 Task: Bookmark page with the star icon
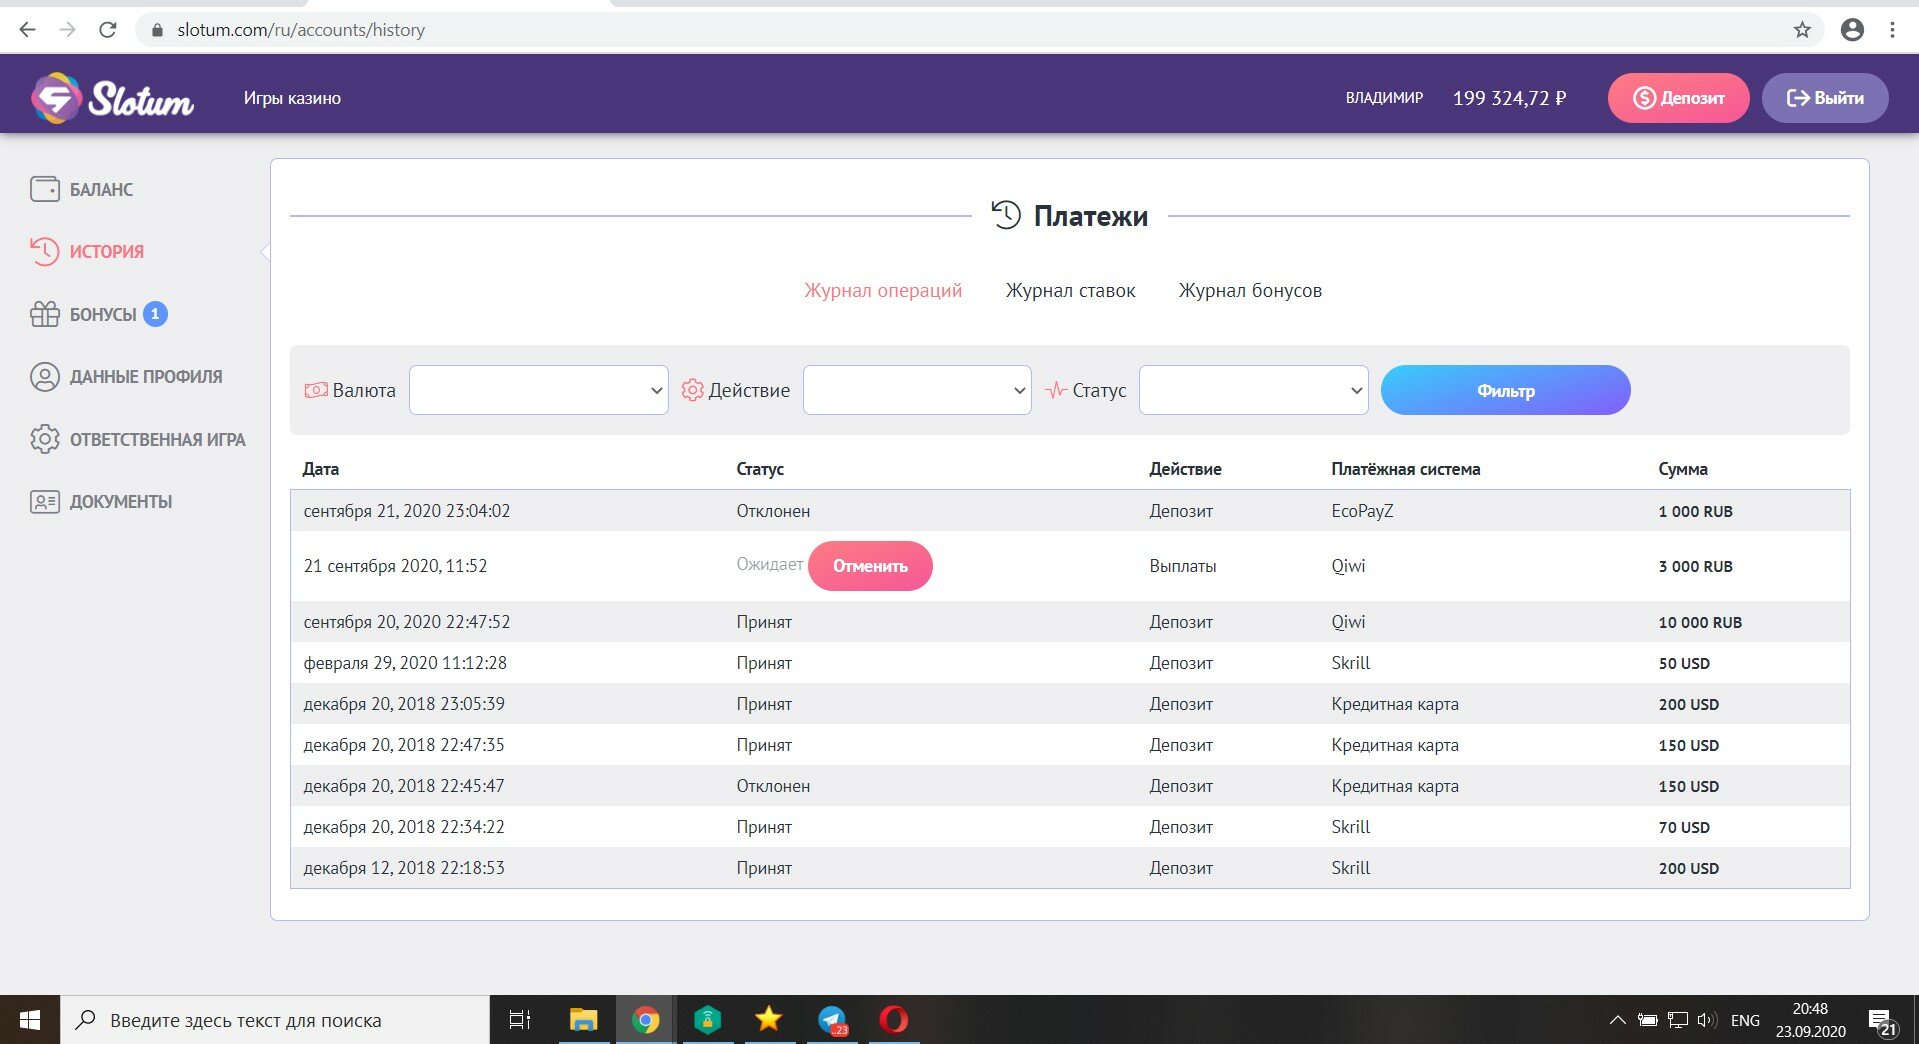[x=1802, y=30]
